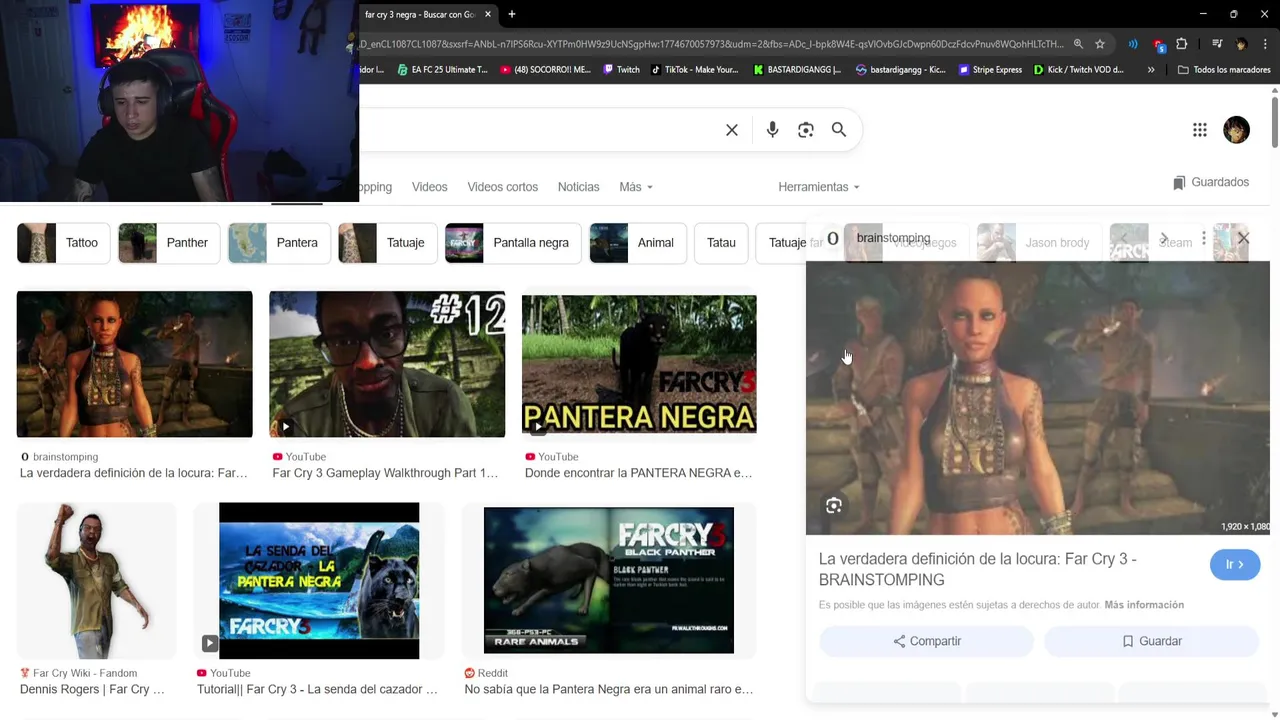Open the Google account avatar
The width and height of the screenshot is (1280, 720).
[x=1236, y=130]
